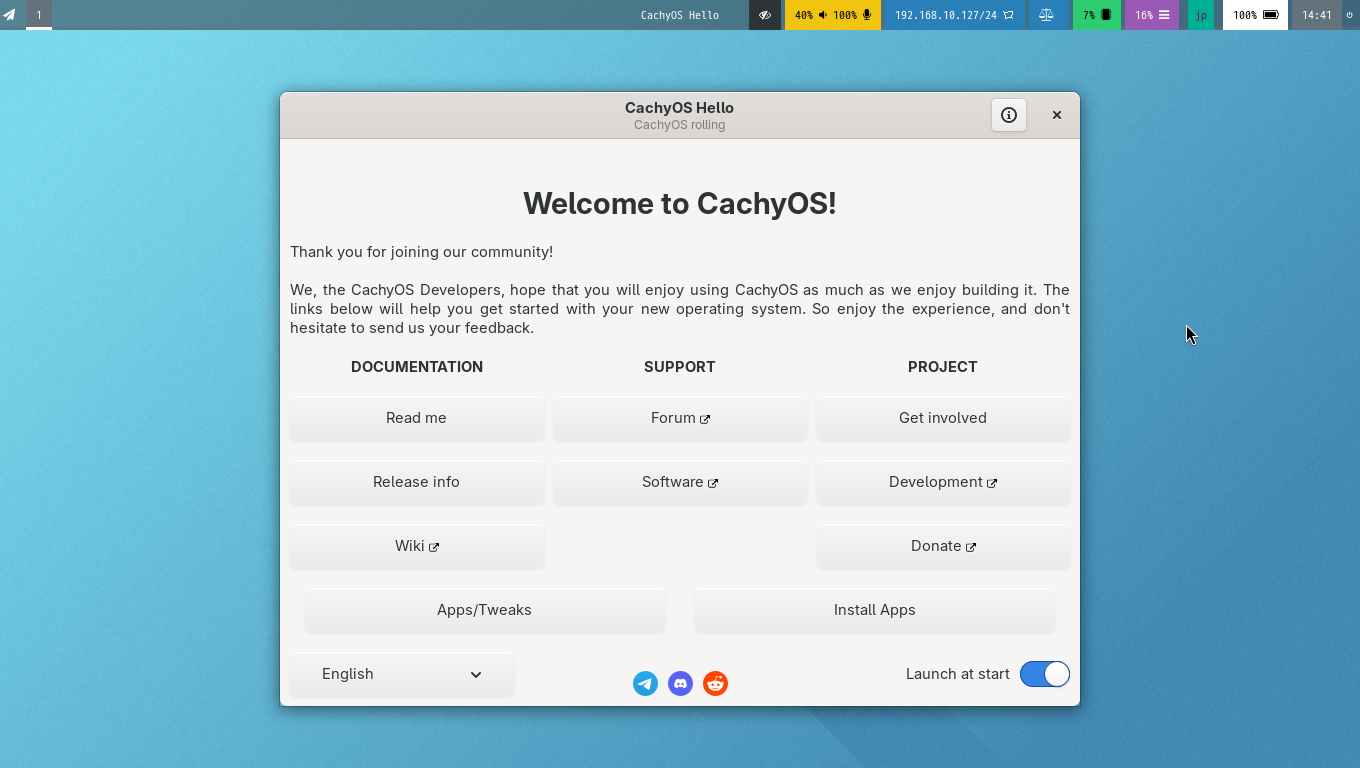This screenshot has width=1360, height=768.
Task: Close the CachyOS Hello window
Action: (1056, 115)
